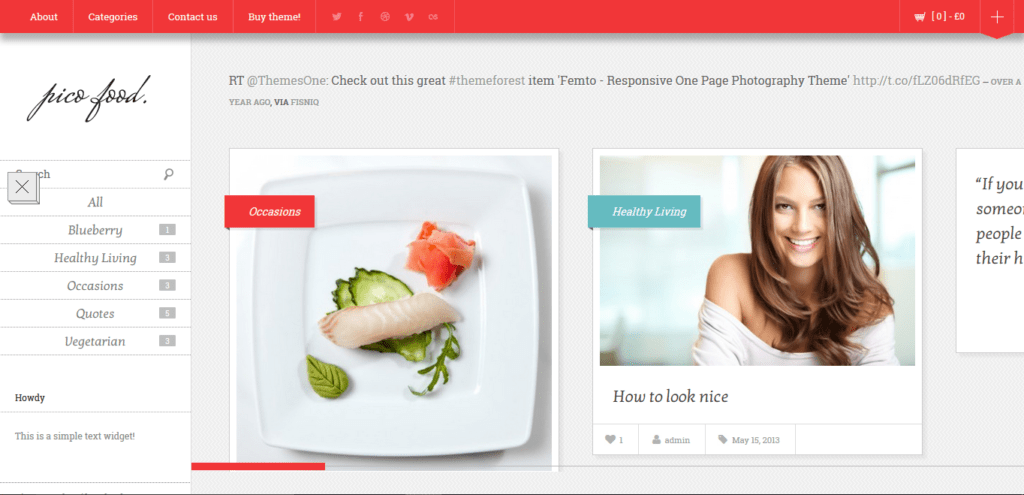
Task: Select the All category filter
Action: (x=95, y=202)
